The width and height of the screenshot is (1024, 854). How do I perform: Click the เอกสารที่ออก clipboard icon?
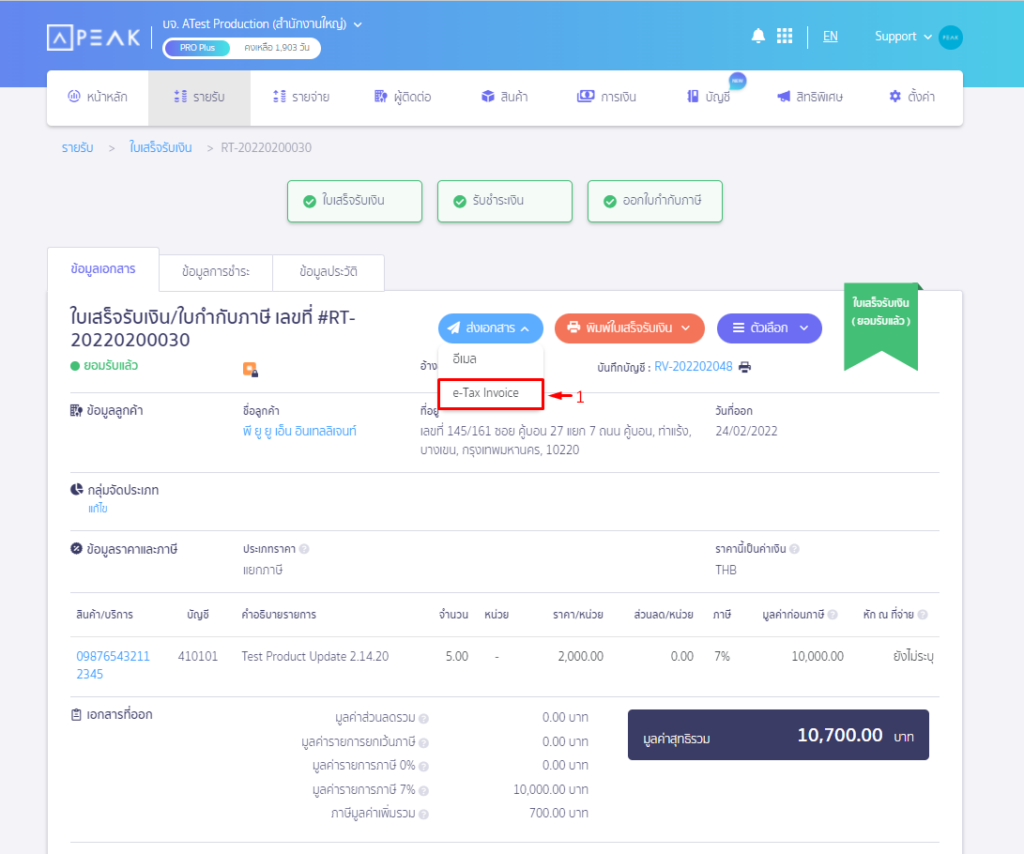[x=76, y=715]
